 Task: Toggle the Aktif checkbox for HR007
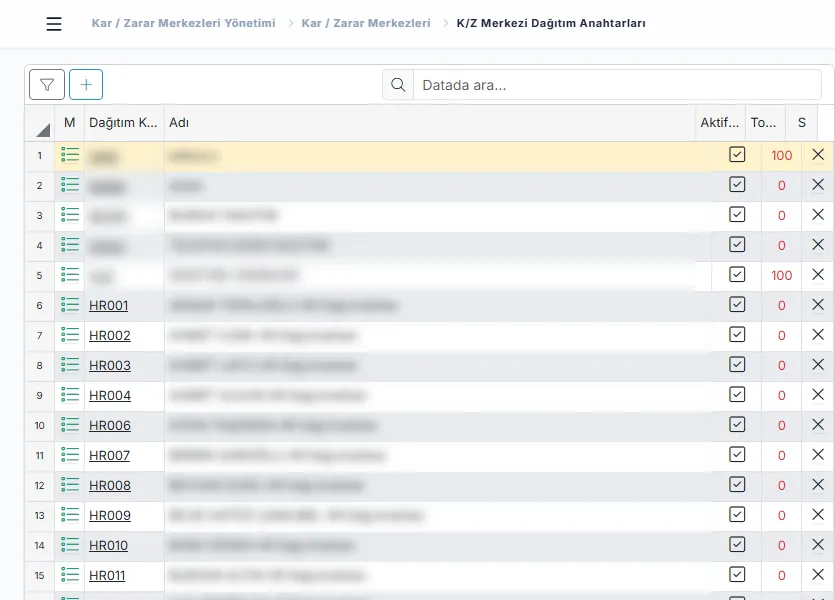tap(737, 455)
